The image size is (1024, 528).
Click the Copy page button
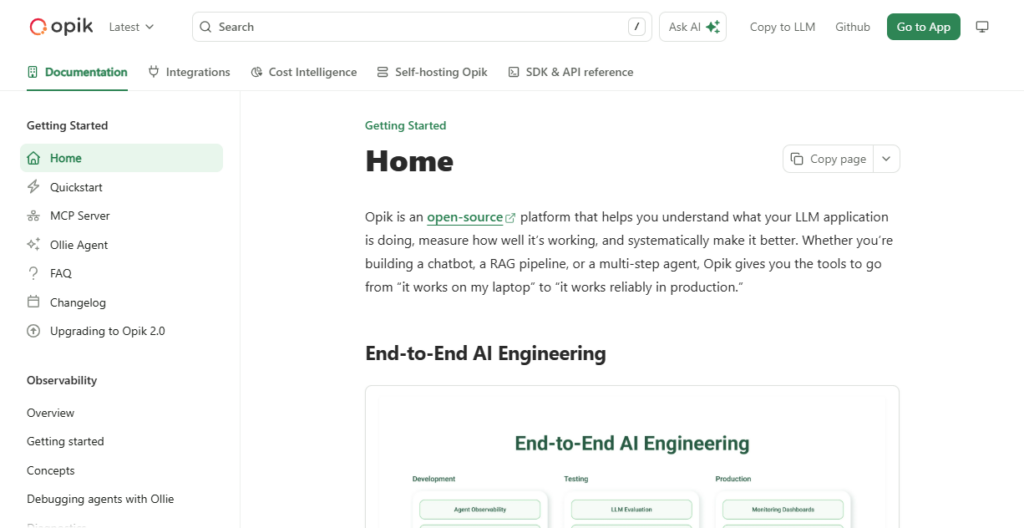[x=828, y=159]
